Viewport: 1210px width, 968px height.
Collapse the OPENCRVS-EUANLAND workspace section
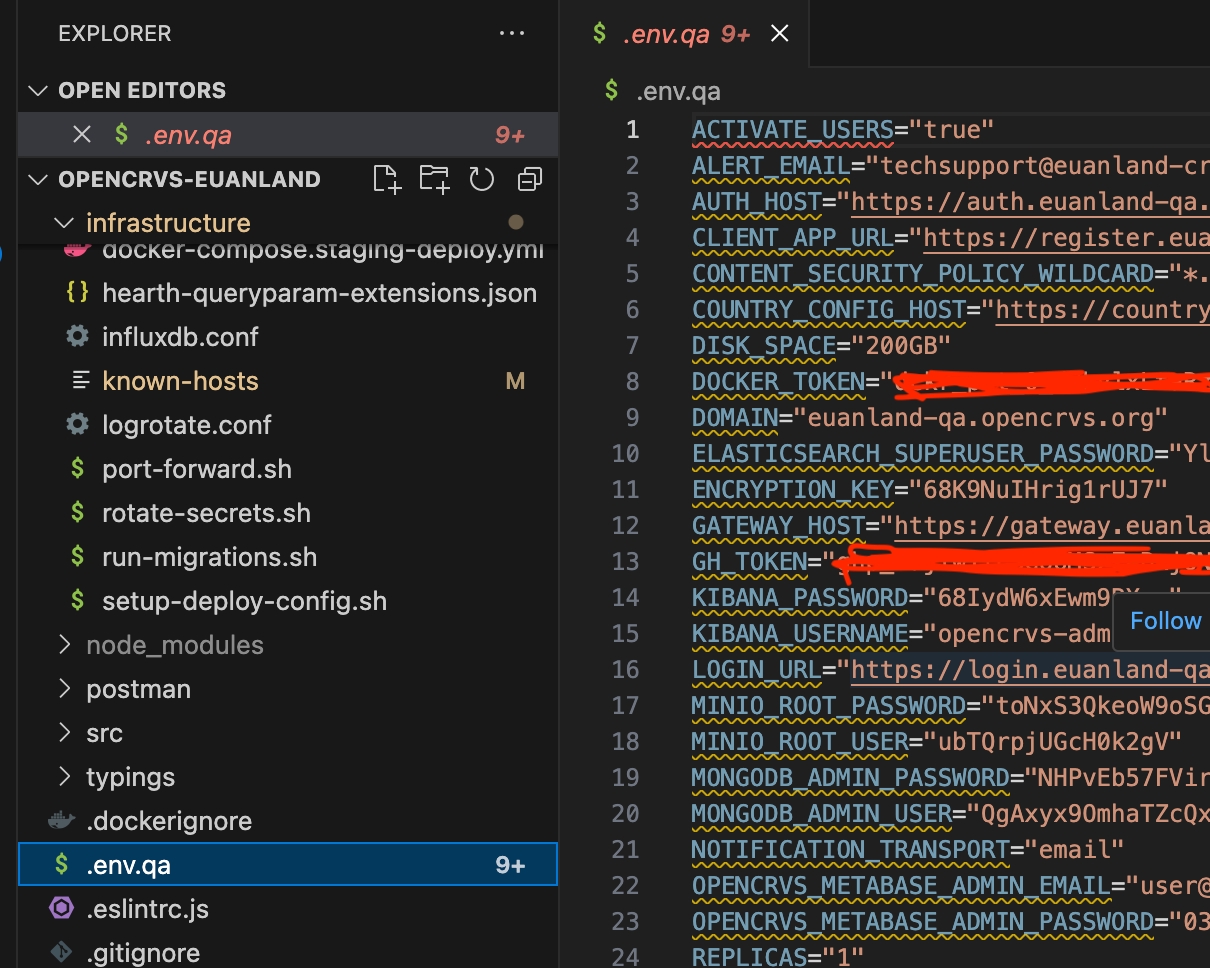click(x=39, y=180)
